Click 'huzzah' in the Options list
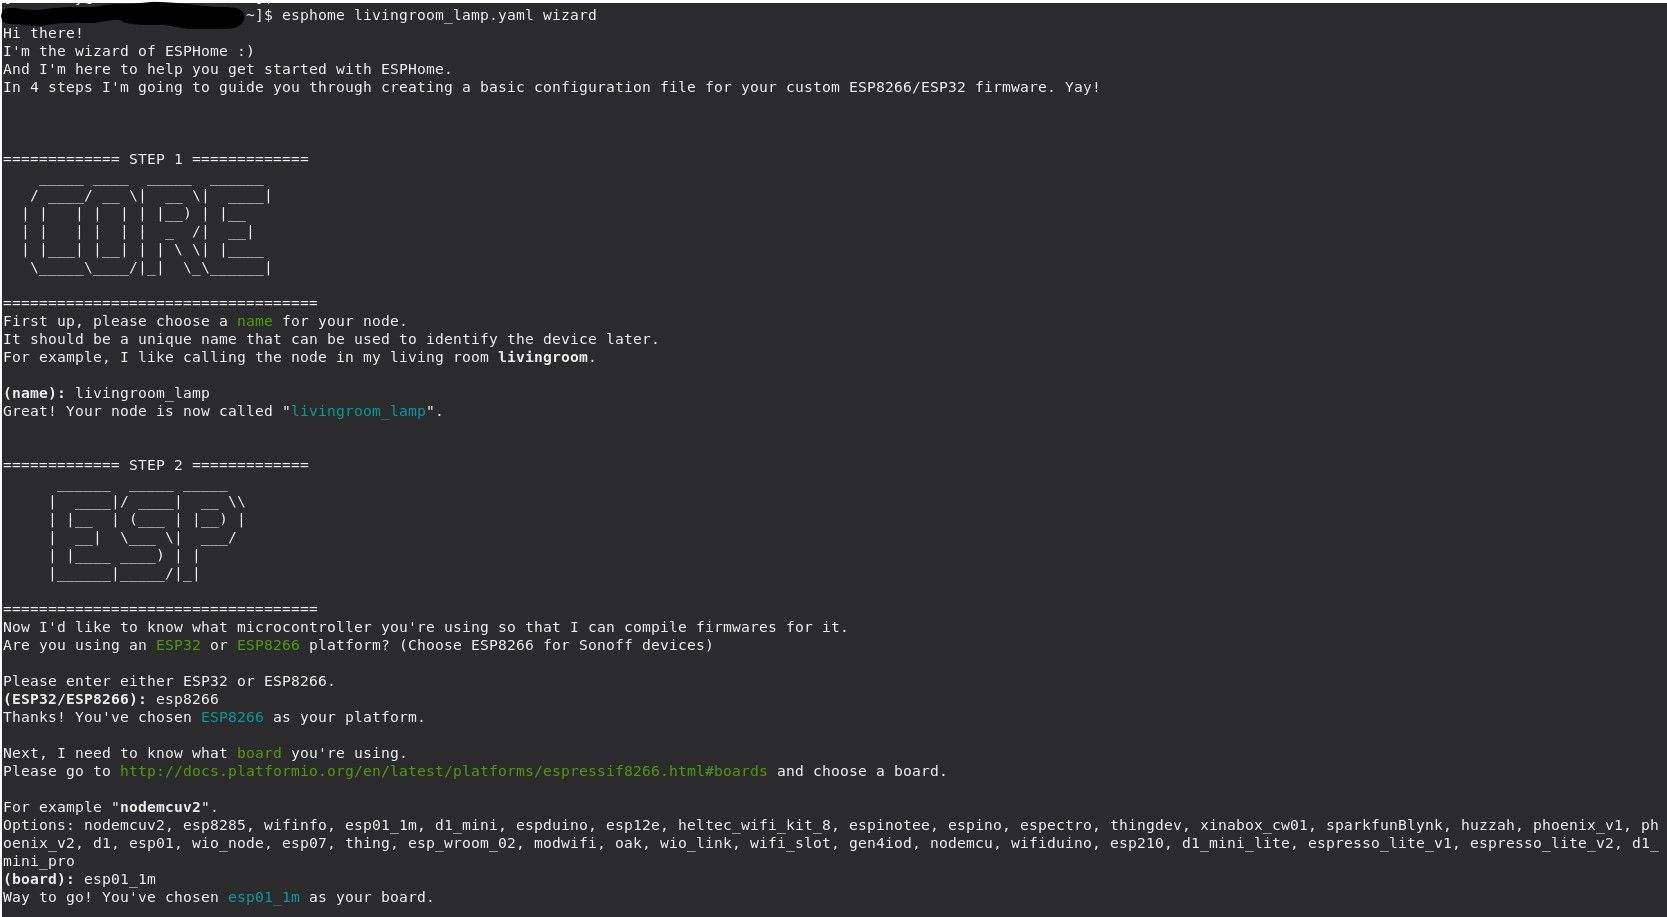 tap(1488, 825)
